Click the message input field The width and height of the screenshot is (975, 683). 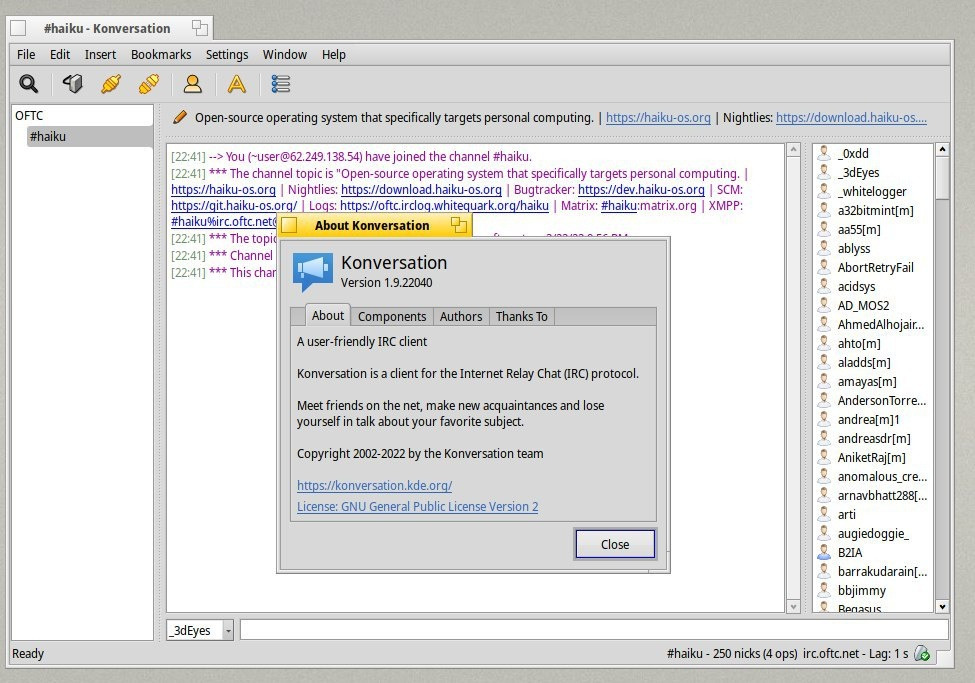click(594, 630)
